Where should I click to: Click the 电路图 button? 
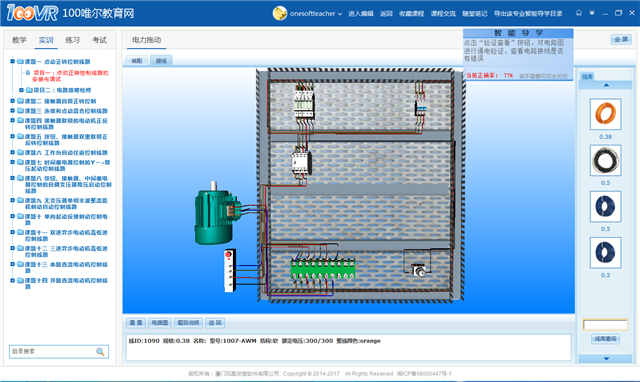coord(160,323)
